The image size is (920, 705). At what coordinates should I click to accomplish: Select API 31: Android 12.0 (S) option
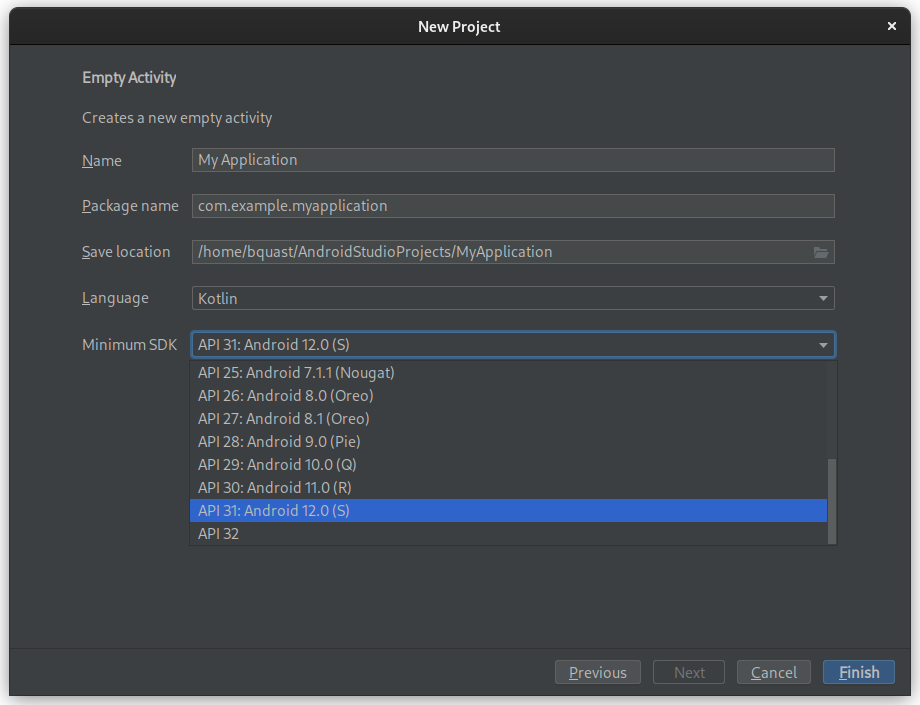pos(274,511)
